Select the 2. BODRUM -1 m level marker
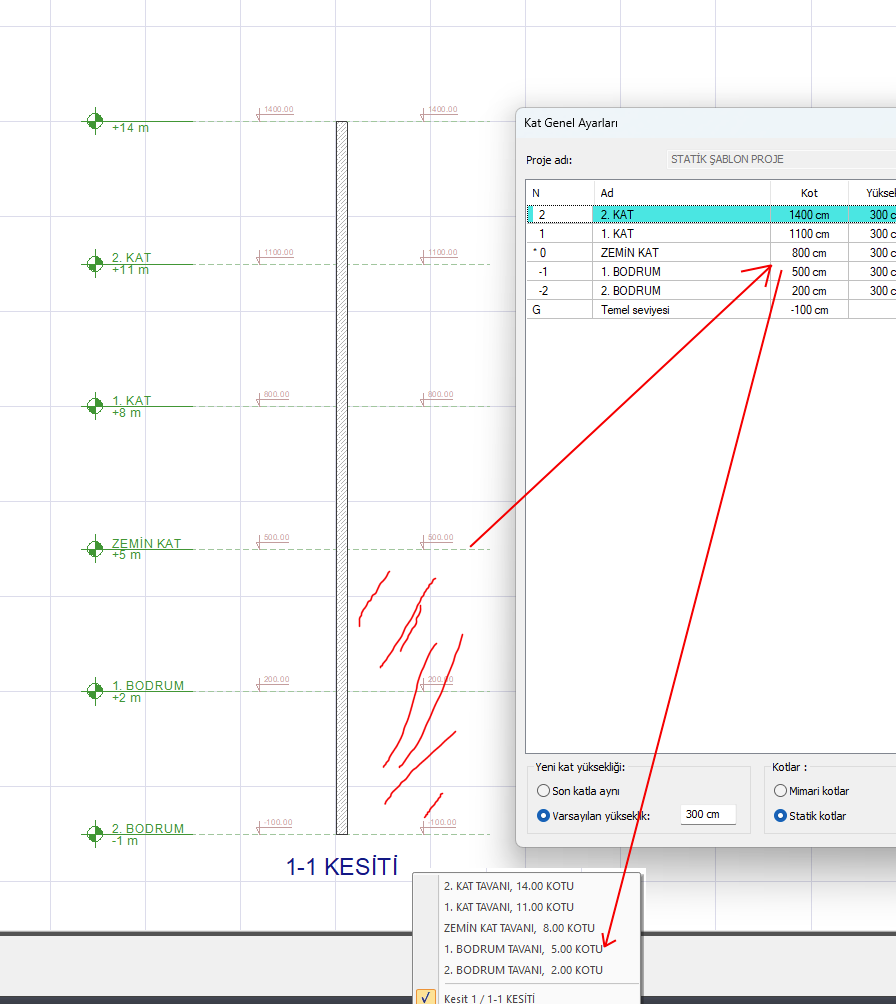Screen dimensions: 896x1004 [x=94, y=833]
